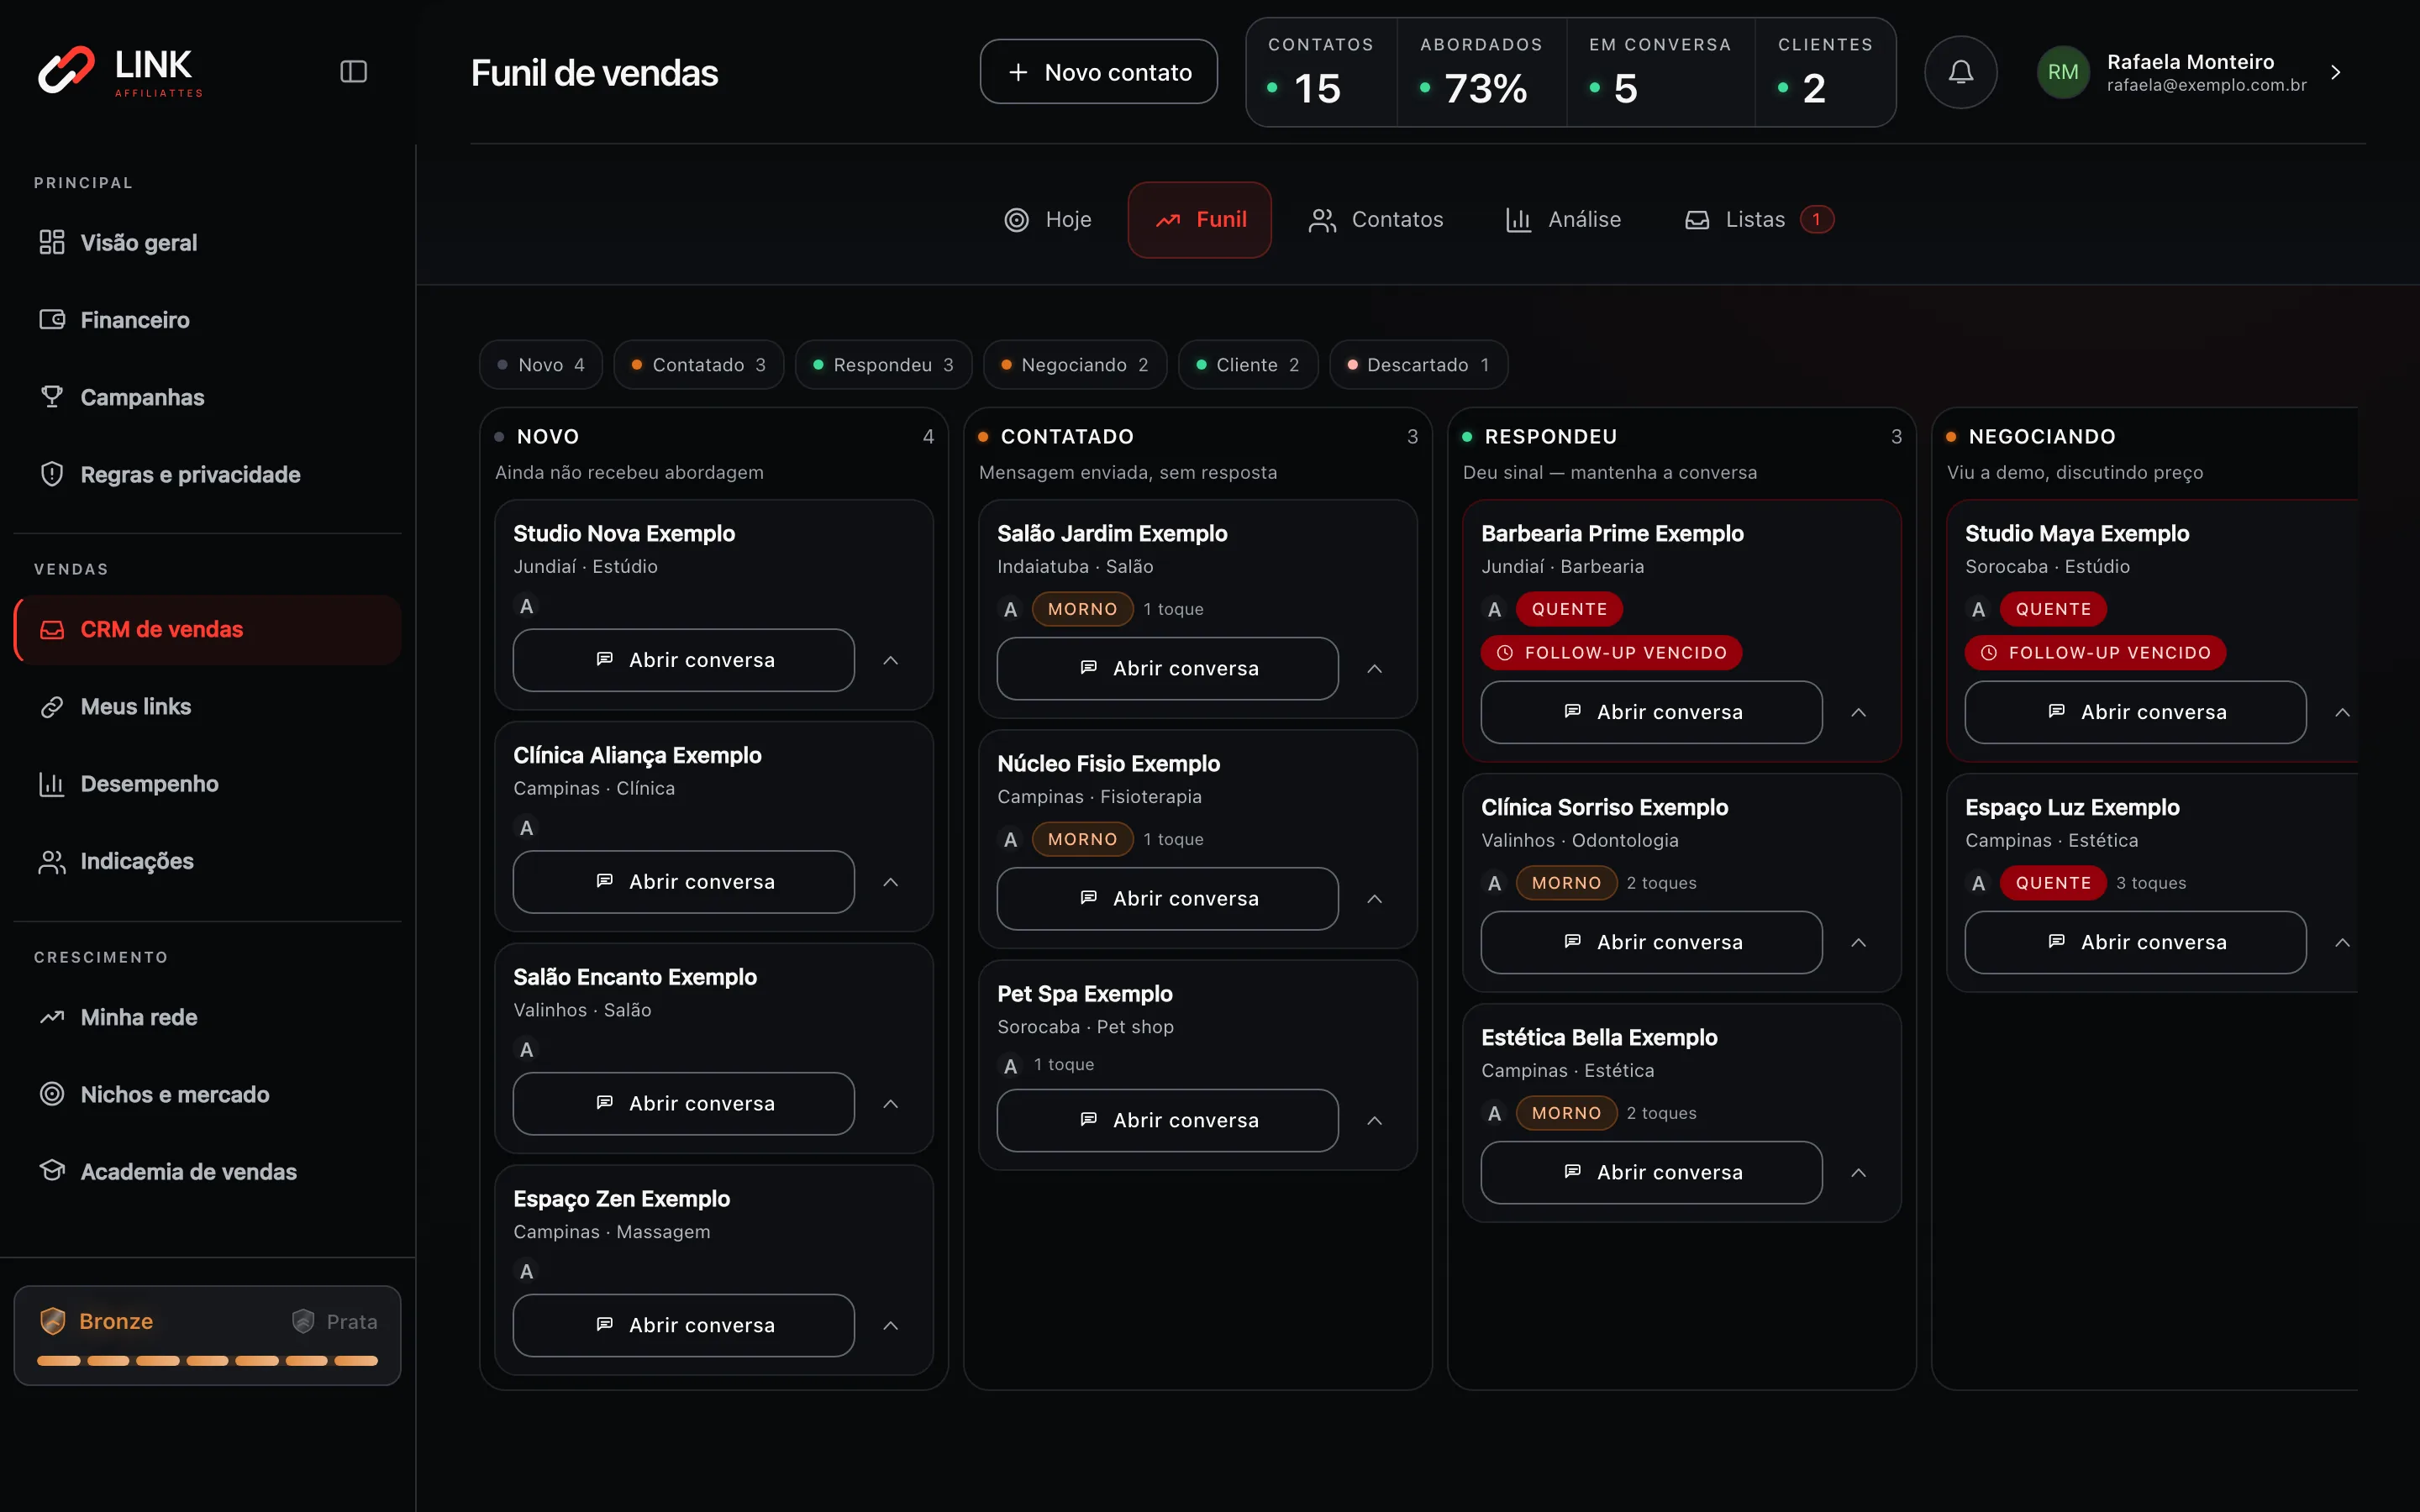2420x1512 pixels.
Task: Click the Link Affiliattes logo
Action: [x=120, y=72]
